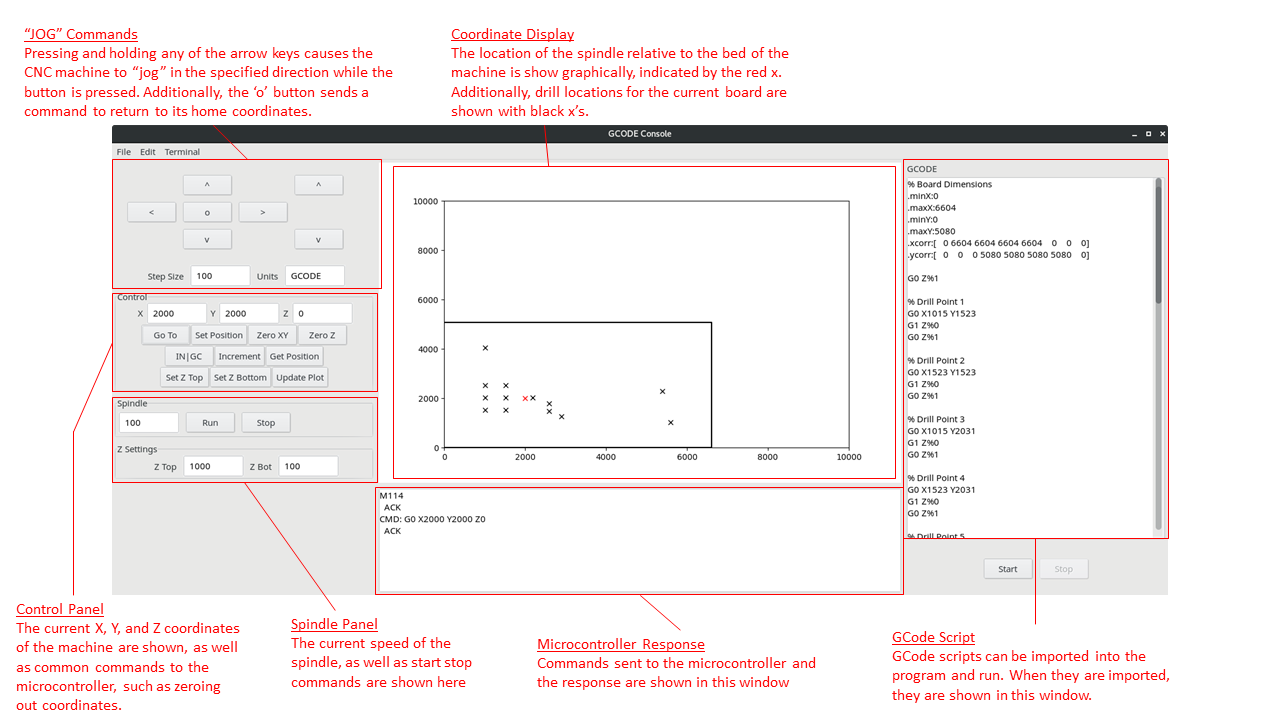Click the Set Position button

(219, 335)
